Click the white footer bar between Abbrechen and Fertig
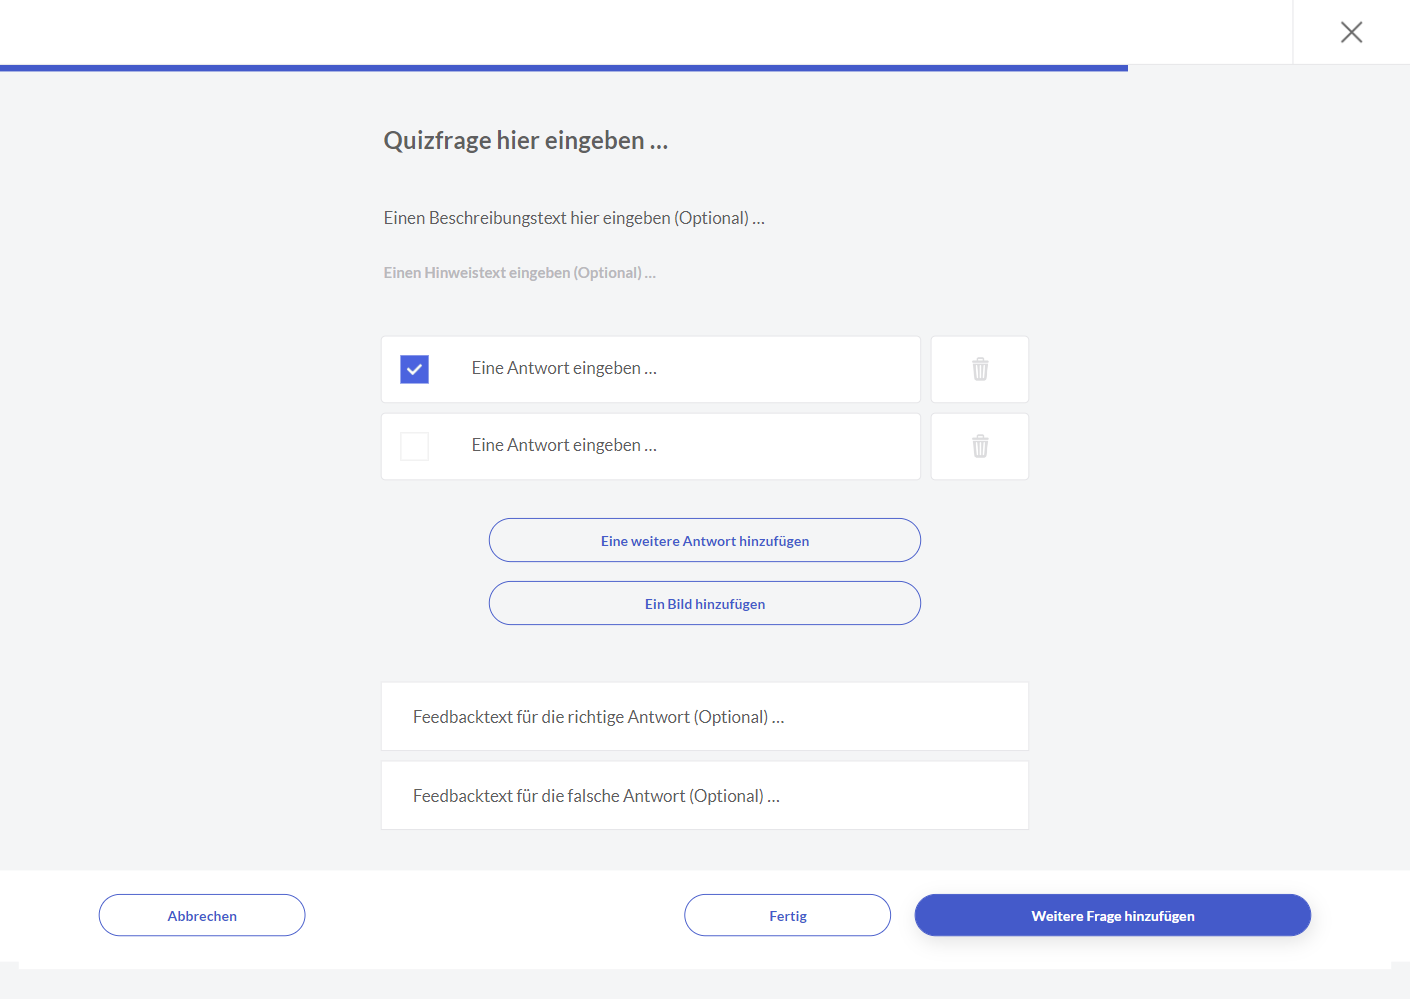 [495, 915]
